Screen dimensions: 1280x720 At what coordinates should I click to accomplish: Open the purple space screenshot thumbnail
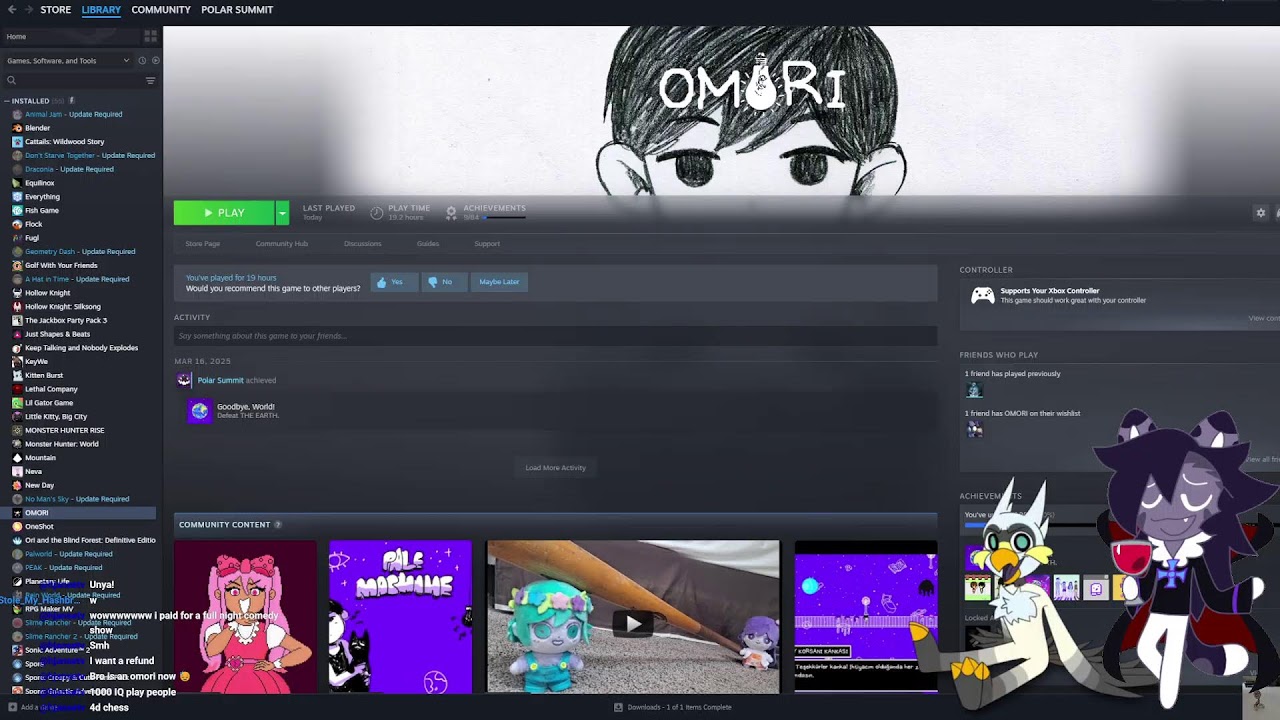866,616
